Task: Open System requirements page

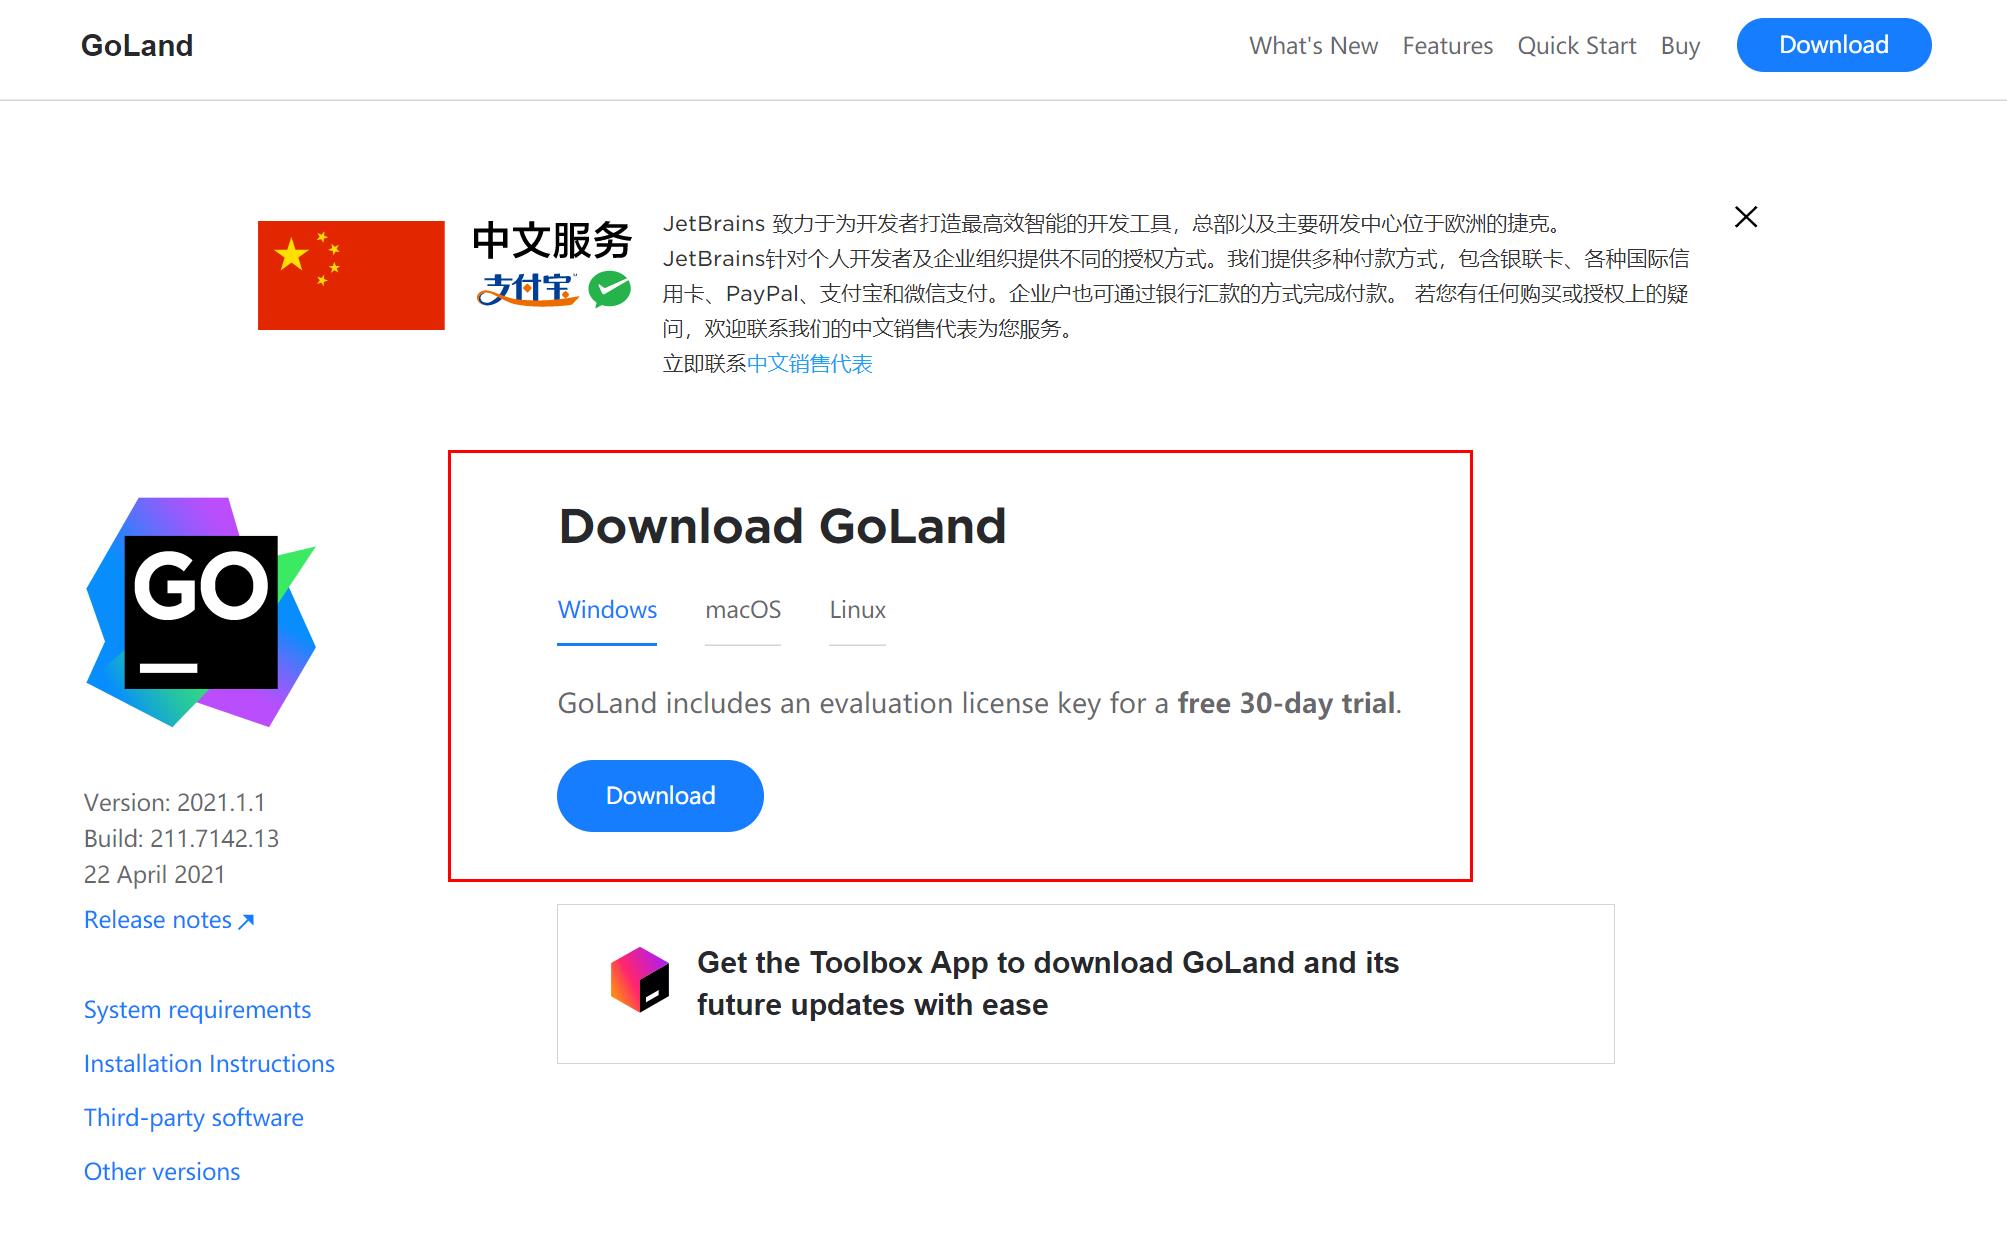Action: tap(196, 1009)
